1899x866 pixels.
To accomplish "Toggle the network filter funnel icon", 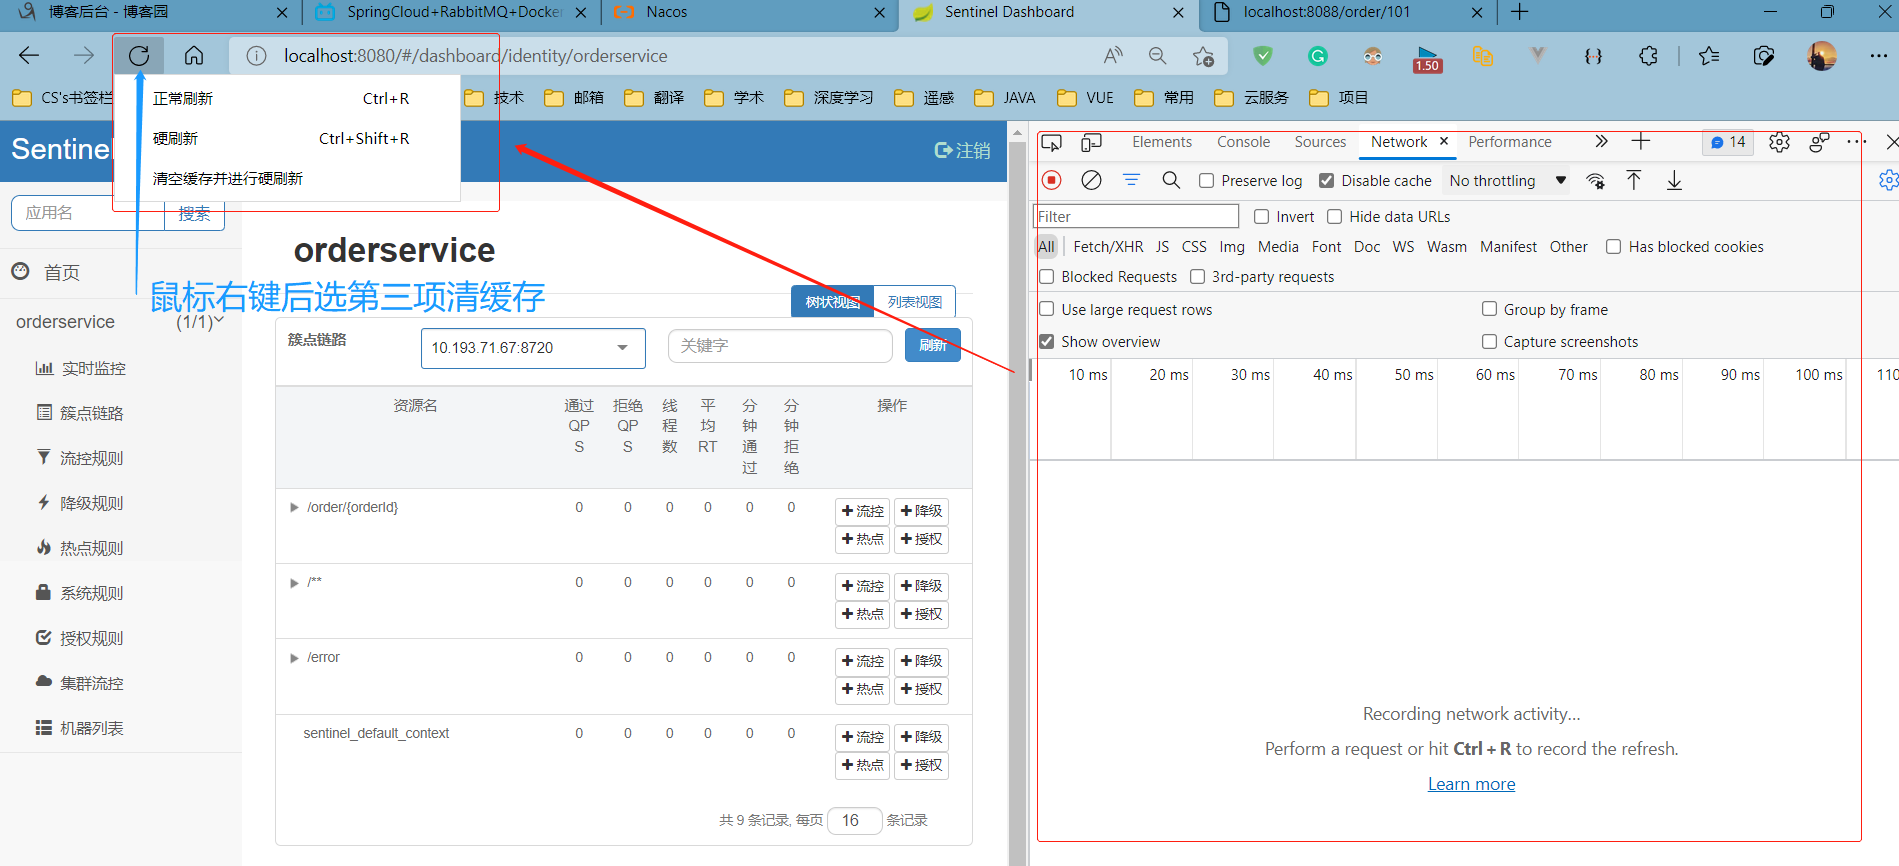I will 1131,180.
